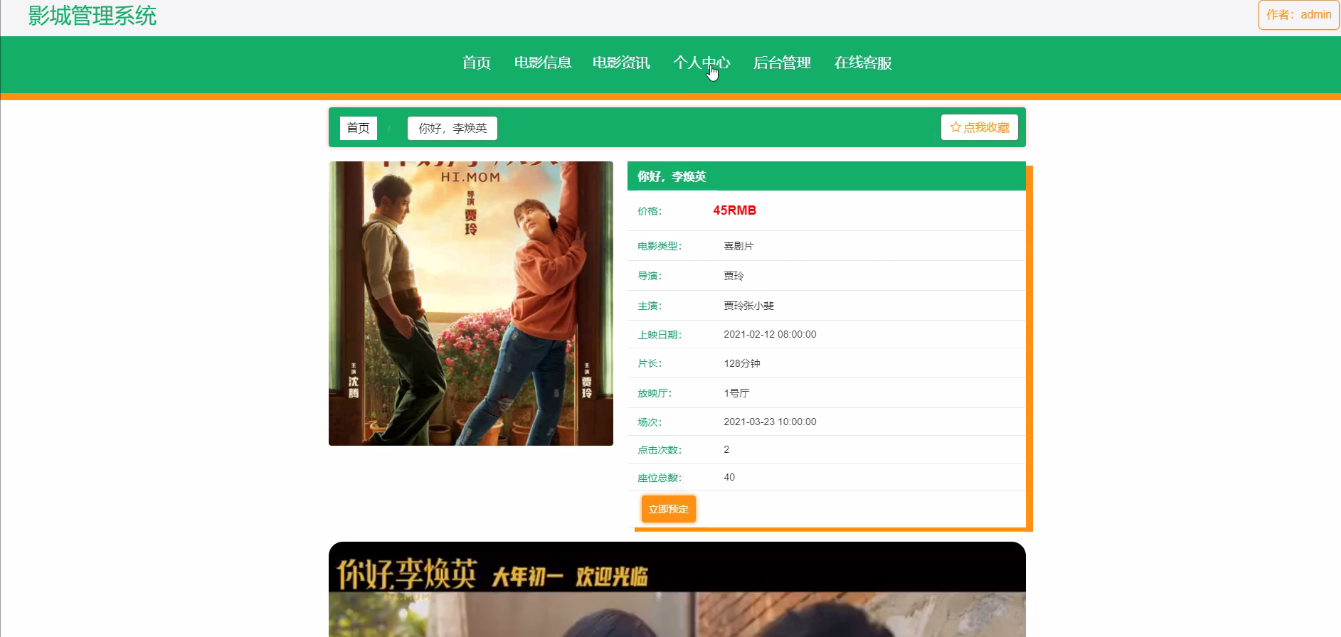Screen dimensions: 1341x637
Task: Click the 45RMB price value
Action: coord(735,211)
